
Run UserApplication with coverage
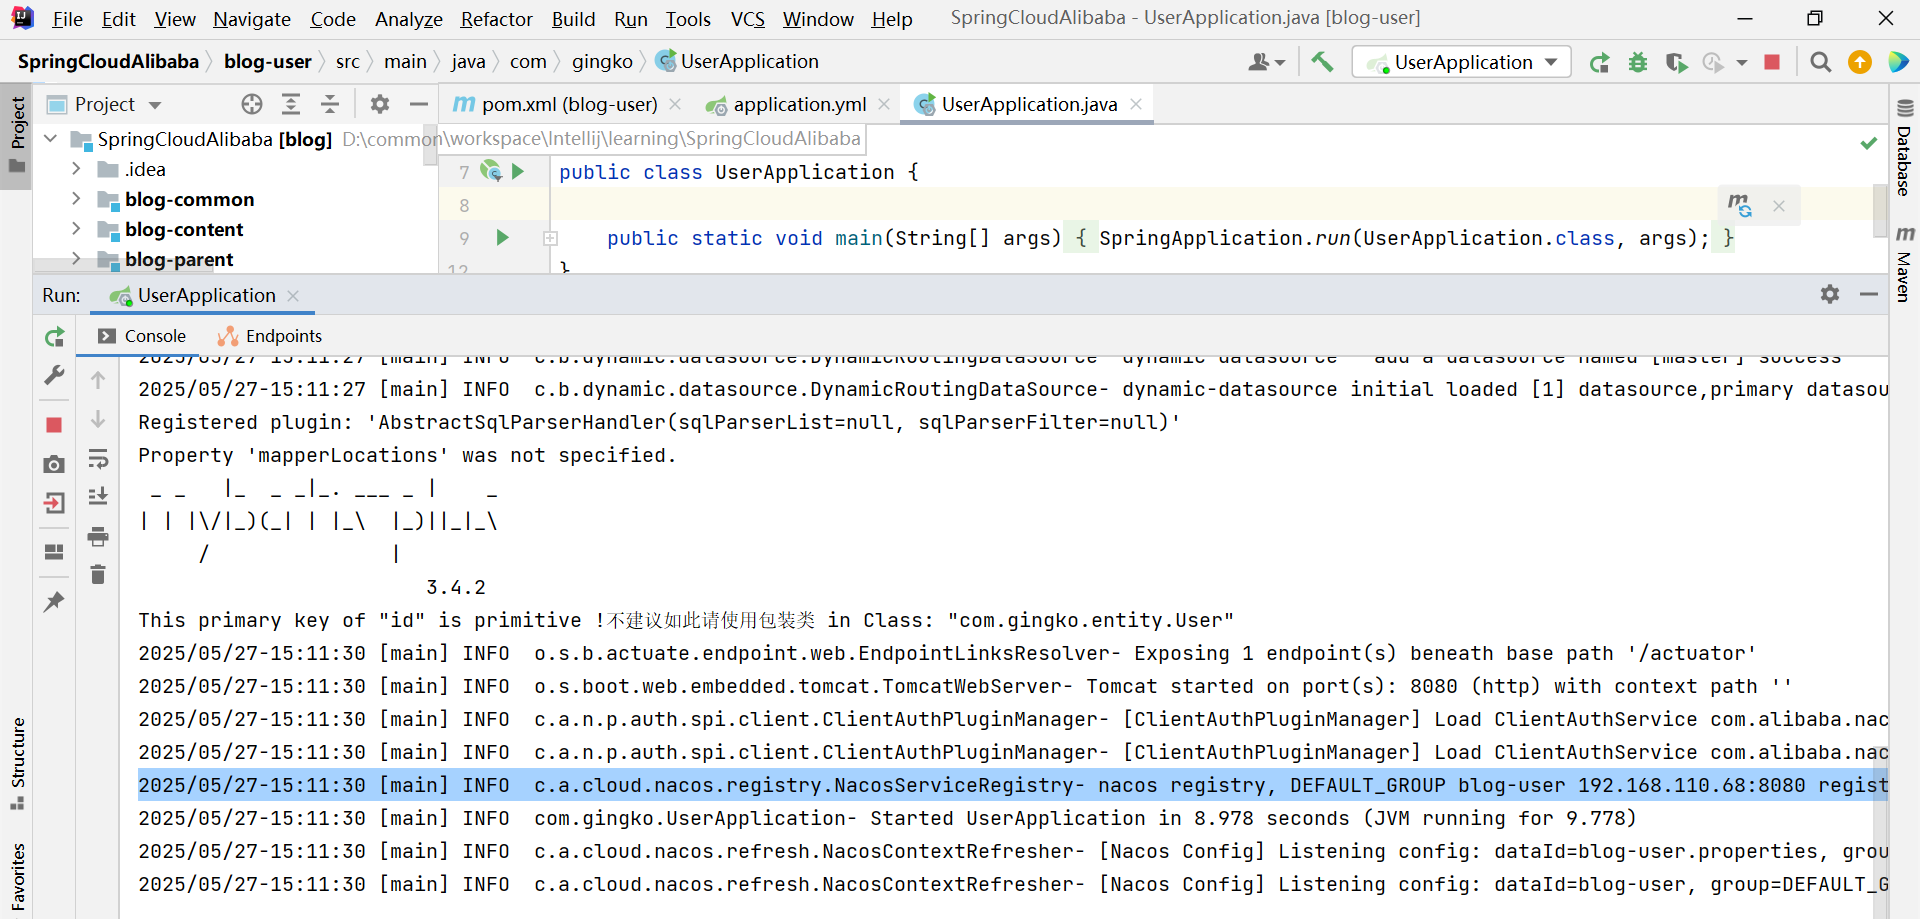[1677, 62]
